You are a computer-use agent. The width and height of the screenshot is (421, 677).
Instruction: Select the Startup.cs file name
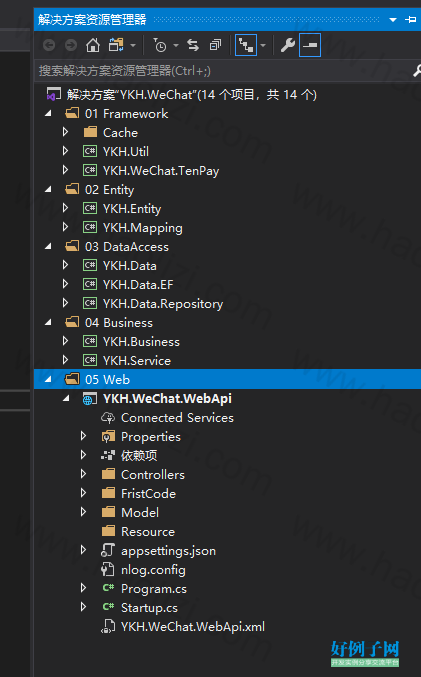tap(149, 608)
